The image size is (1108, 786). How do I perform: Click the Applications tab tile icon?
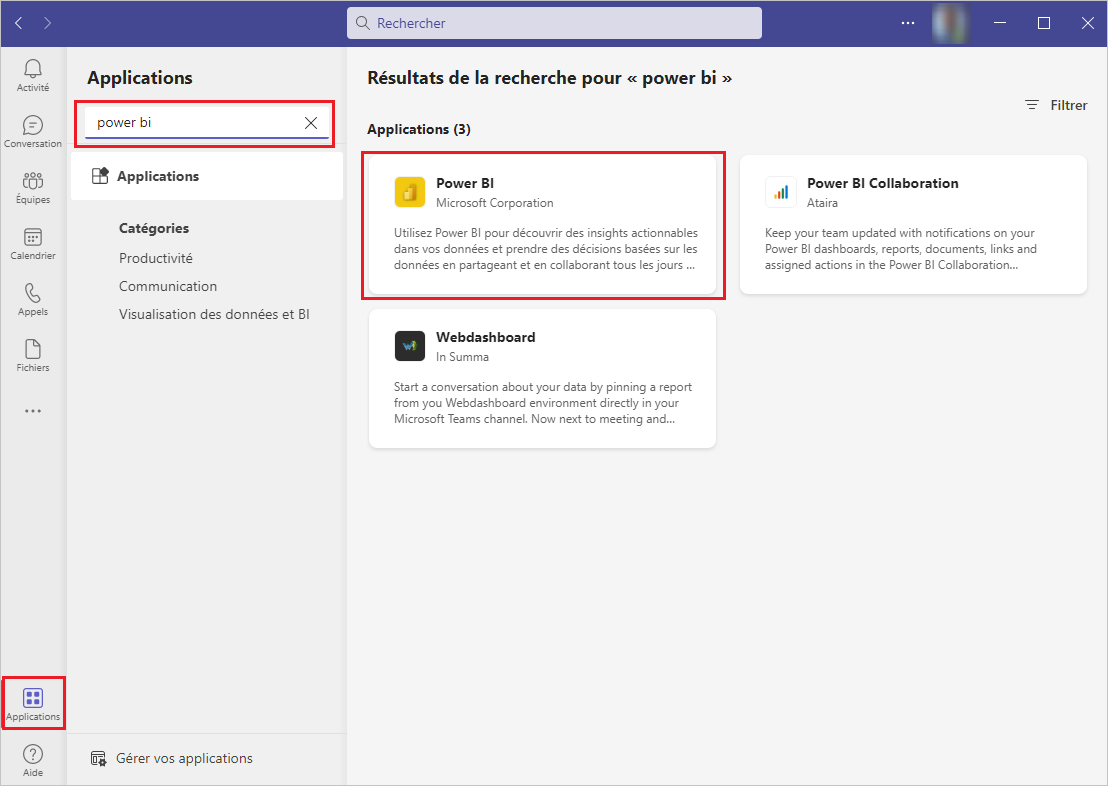[x=100, y=175]
